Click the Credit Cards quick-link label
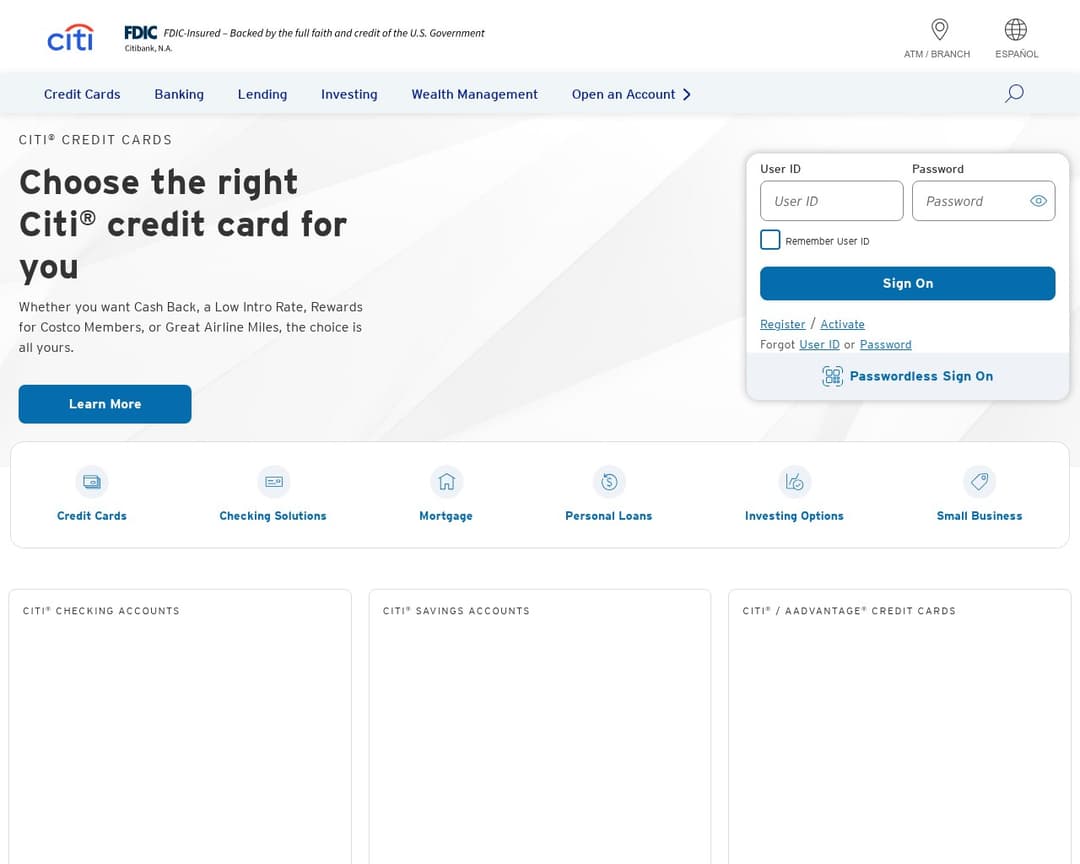The height and width of the screenshot is (864, 1080). click(x=92, y=516)
